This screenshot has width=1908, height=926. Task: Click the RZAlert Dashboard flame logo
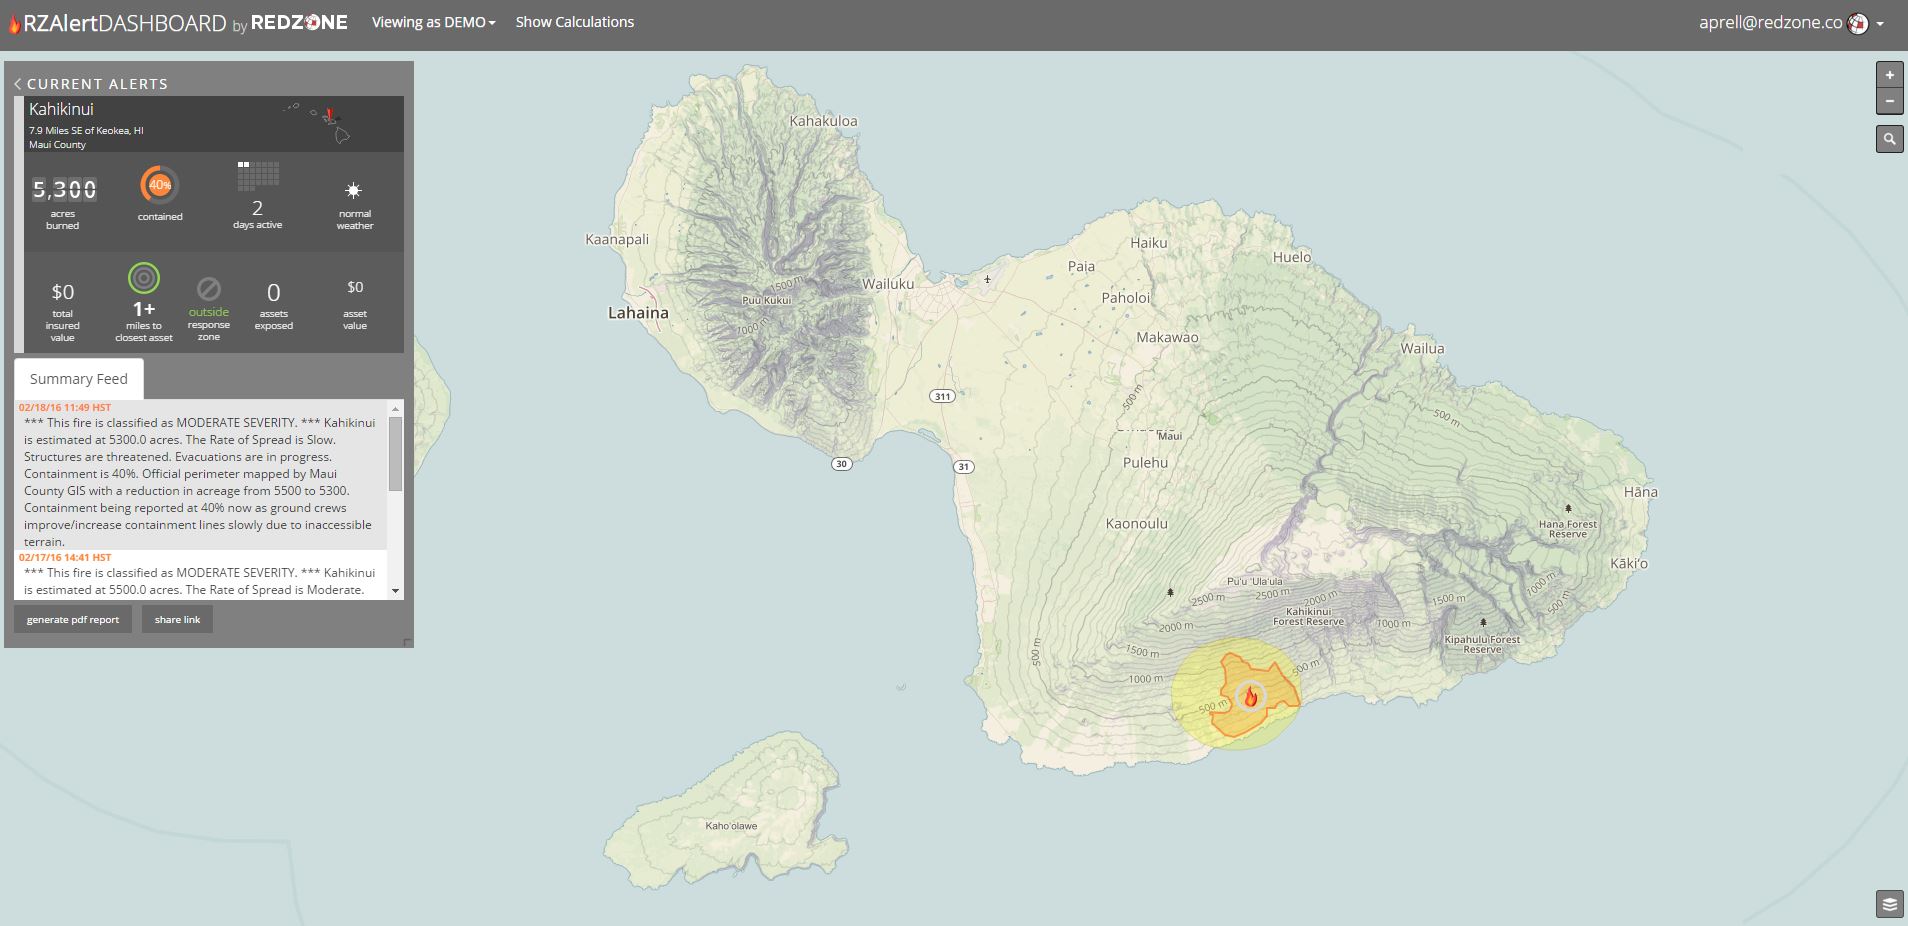(14, 24)
